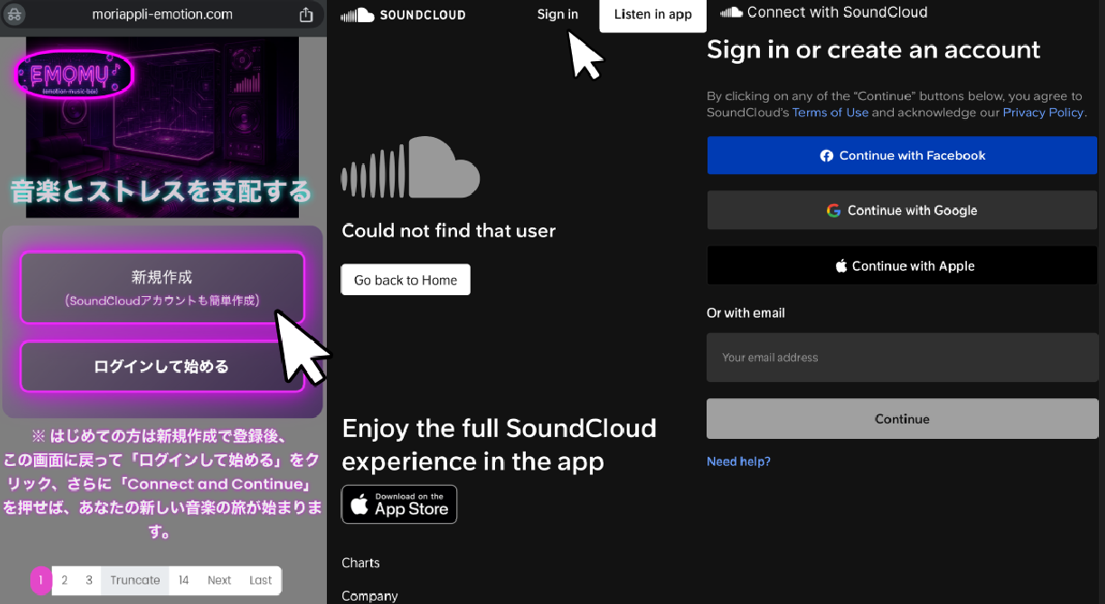The image size is (1105, 604).
Task: Open the Company footer link
Action: [x=370, y=596]
